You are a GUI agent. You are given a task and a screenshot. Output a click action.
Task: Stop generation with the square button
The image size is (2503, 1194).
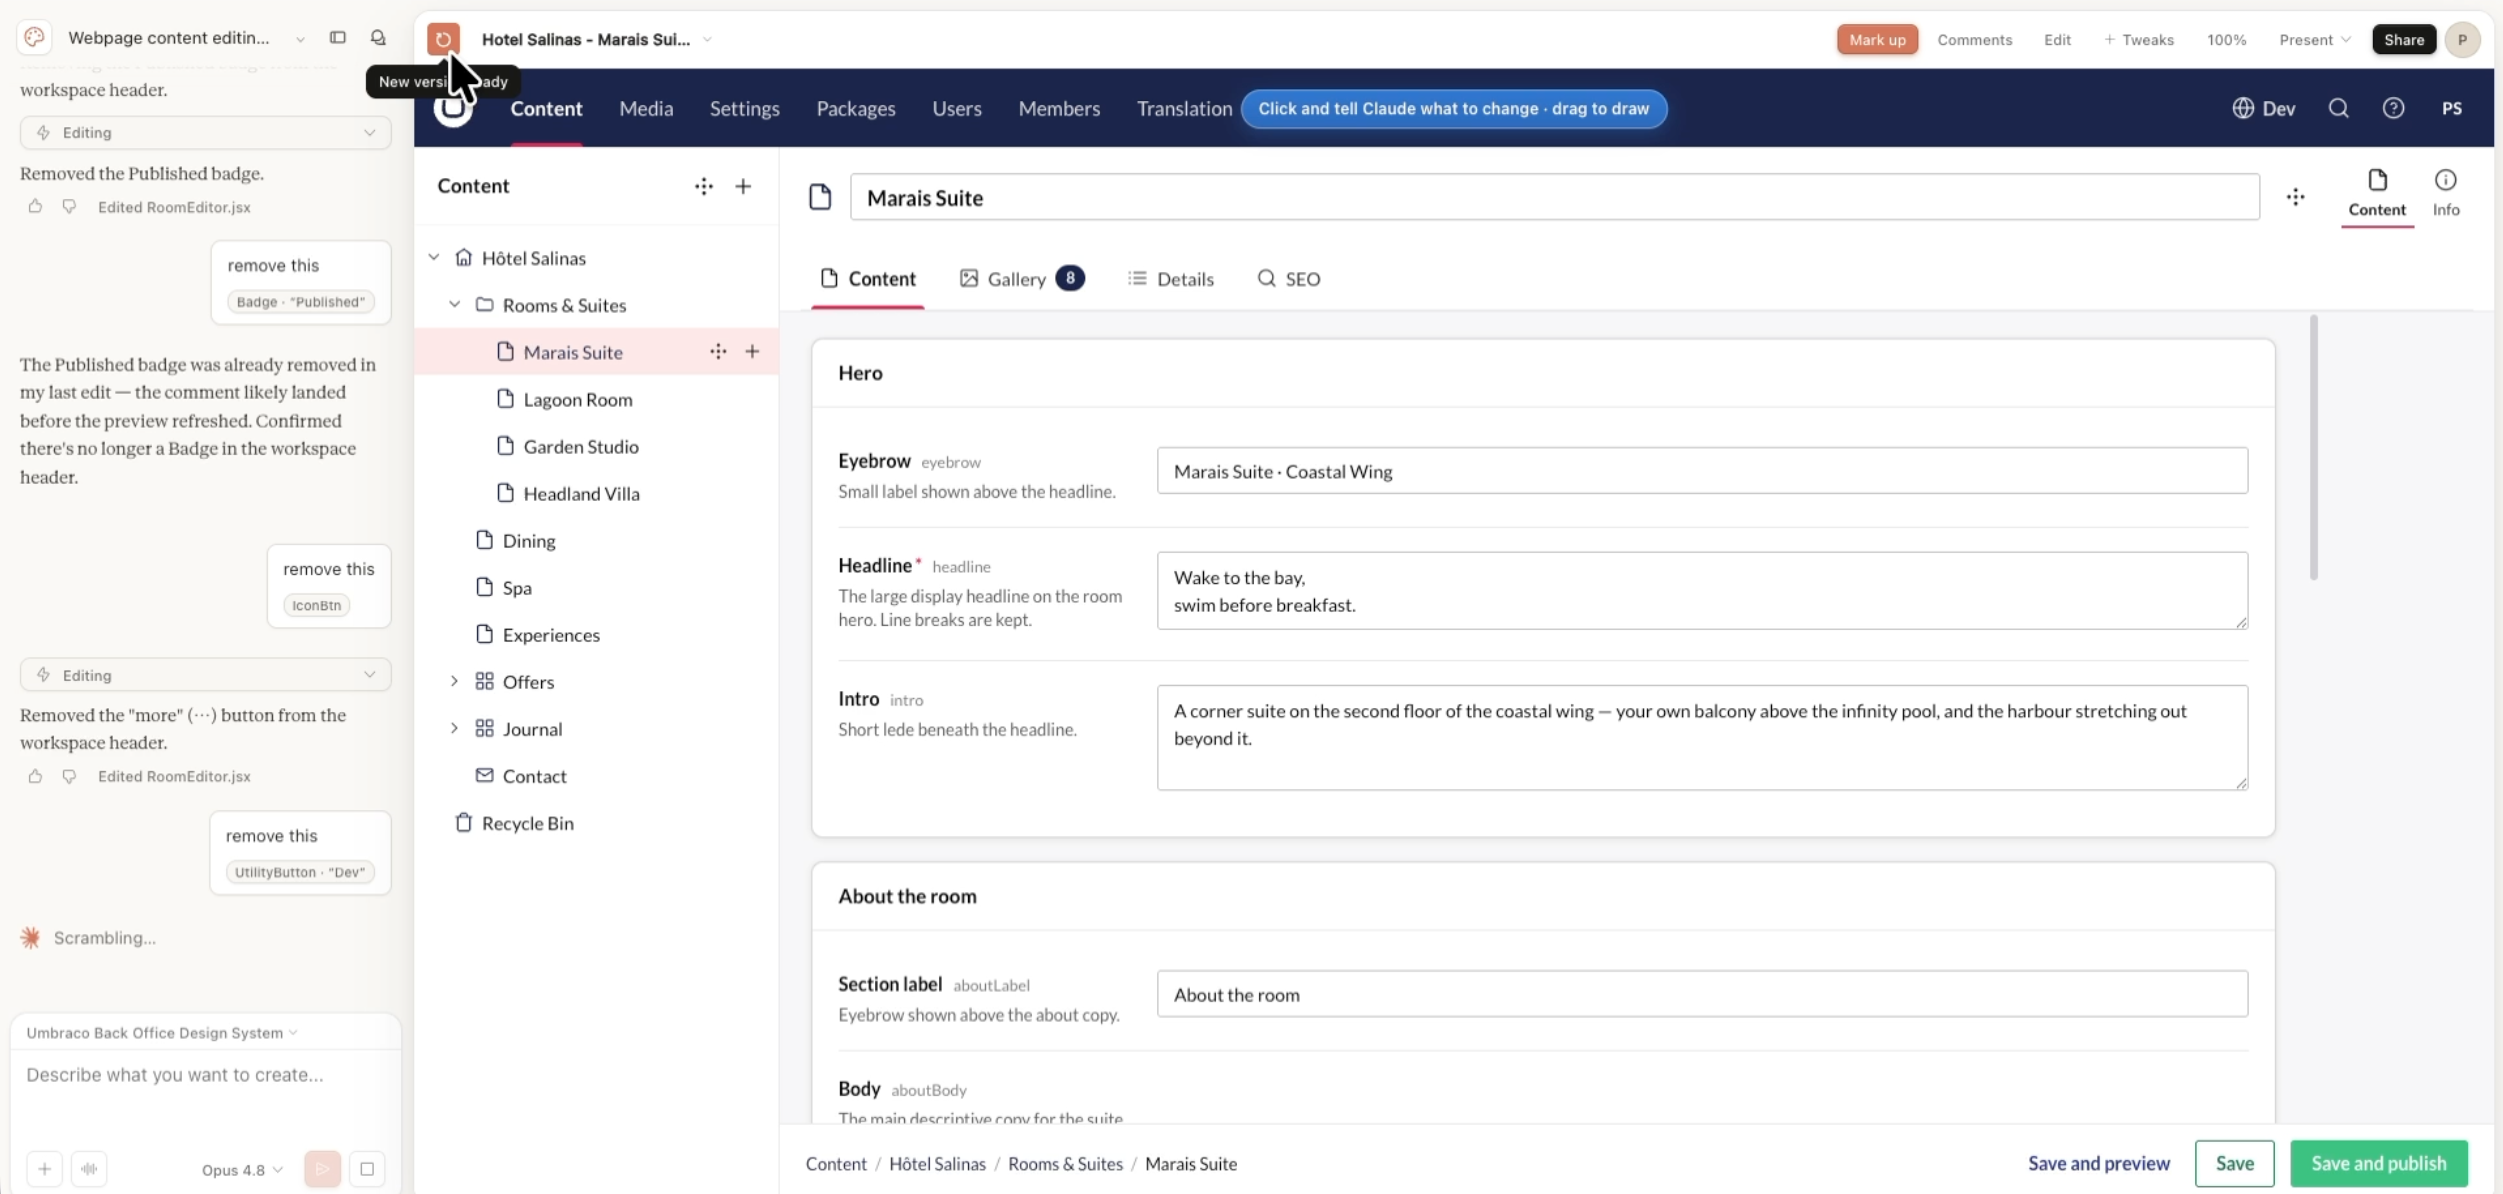click(x=367, y=1168)
